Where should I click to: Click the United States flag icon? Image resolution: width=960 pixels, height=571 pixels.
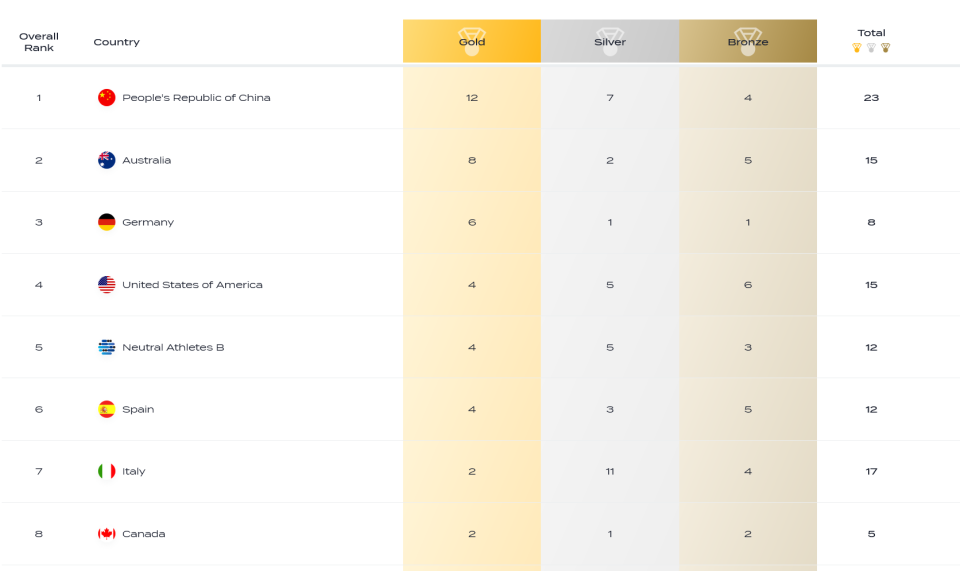point(107,285)
